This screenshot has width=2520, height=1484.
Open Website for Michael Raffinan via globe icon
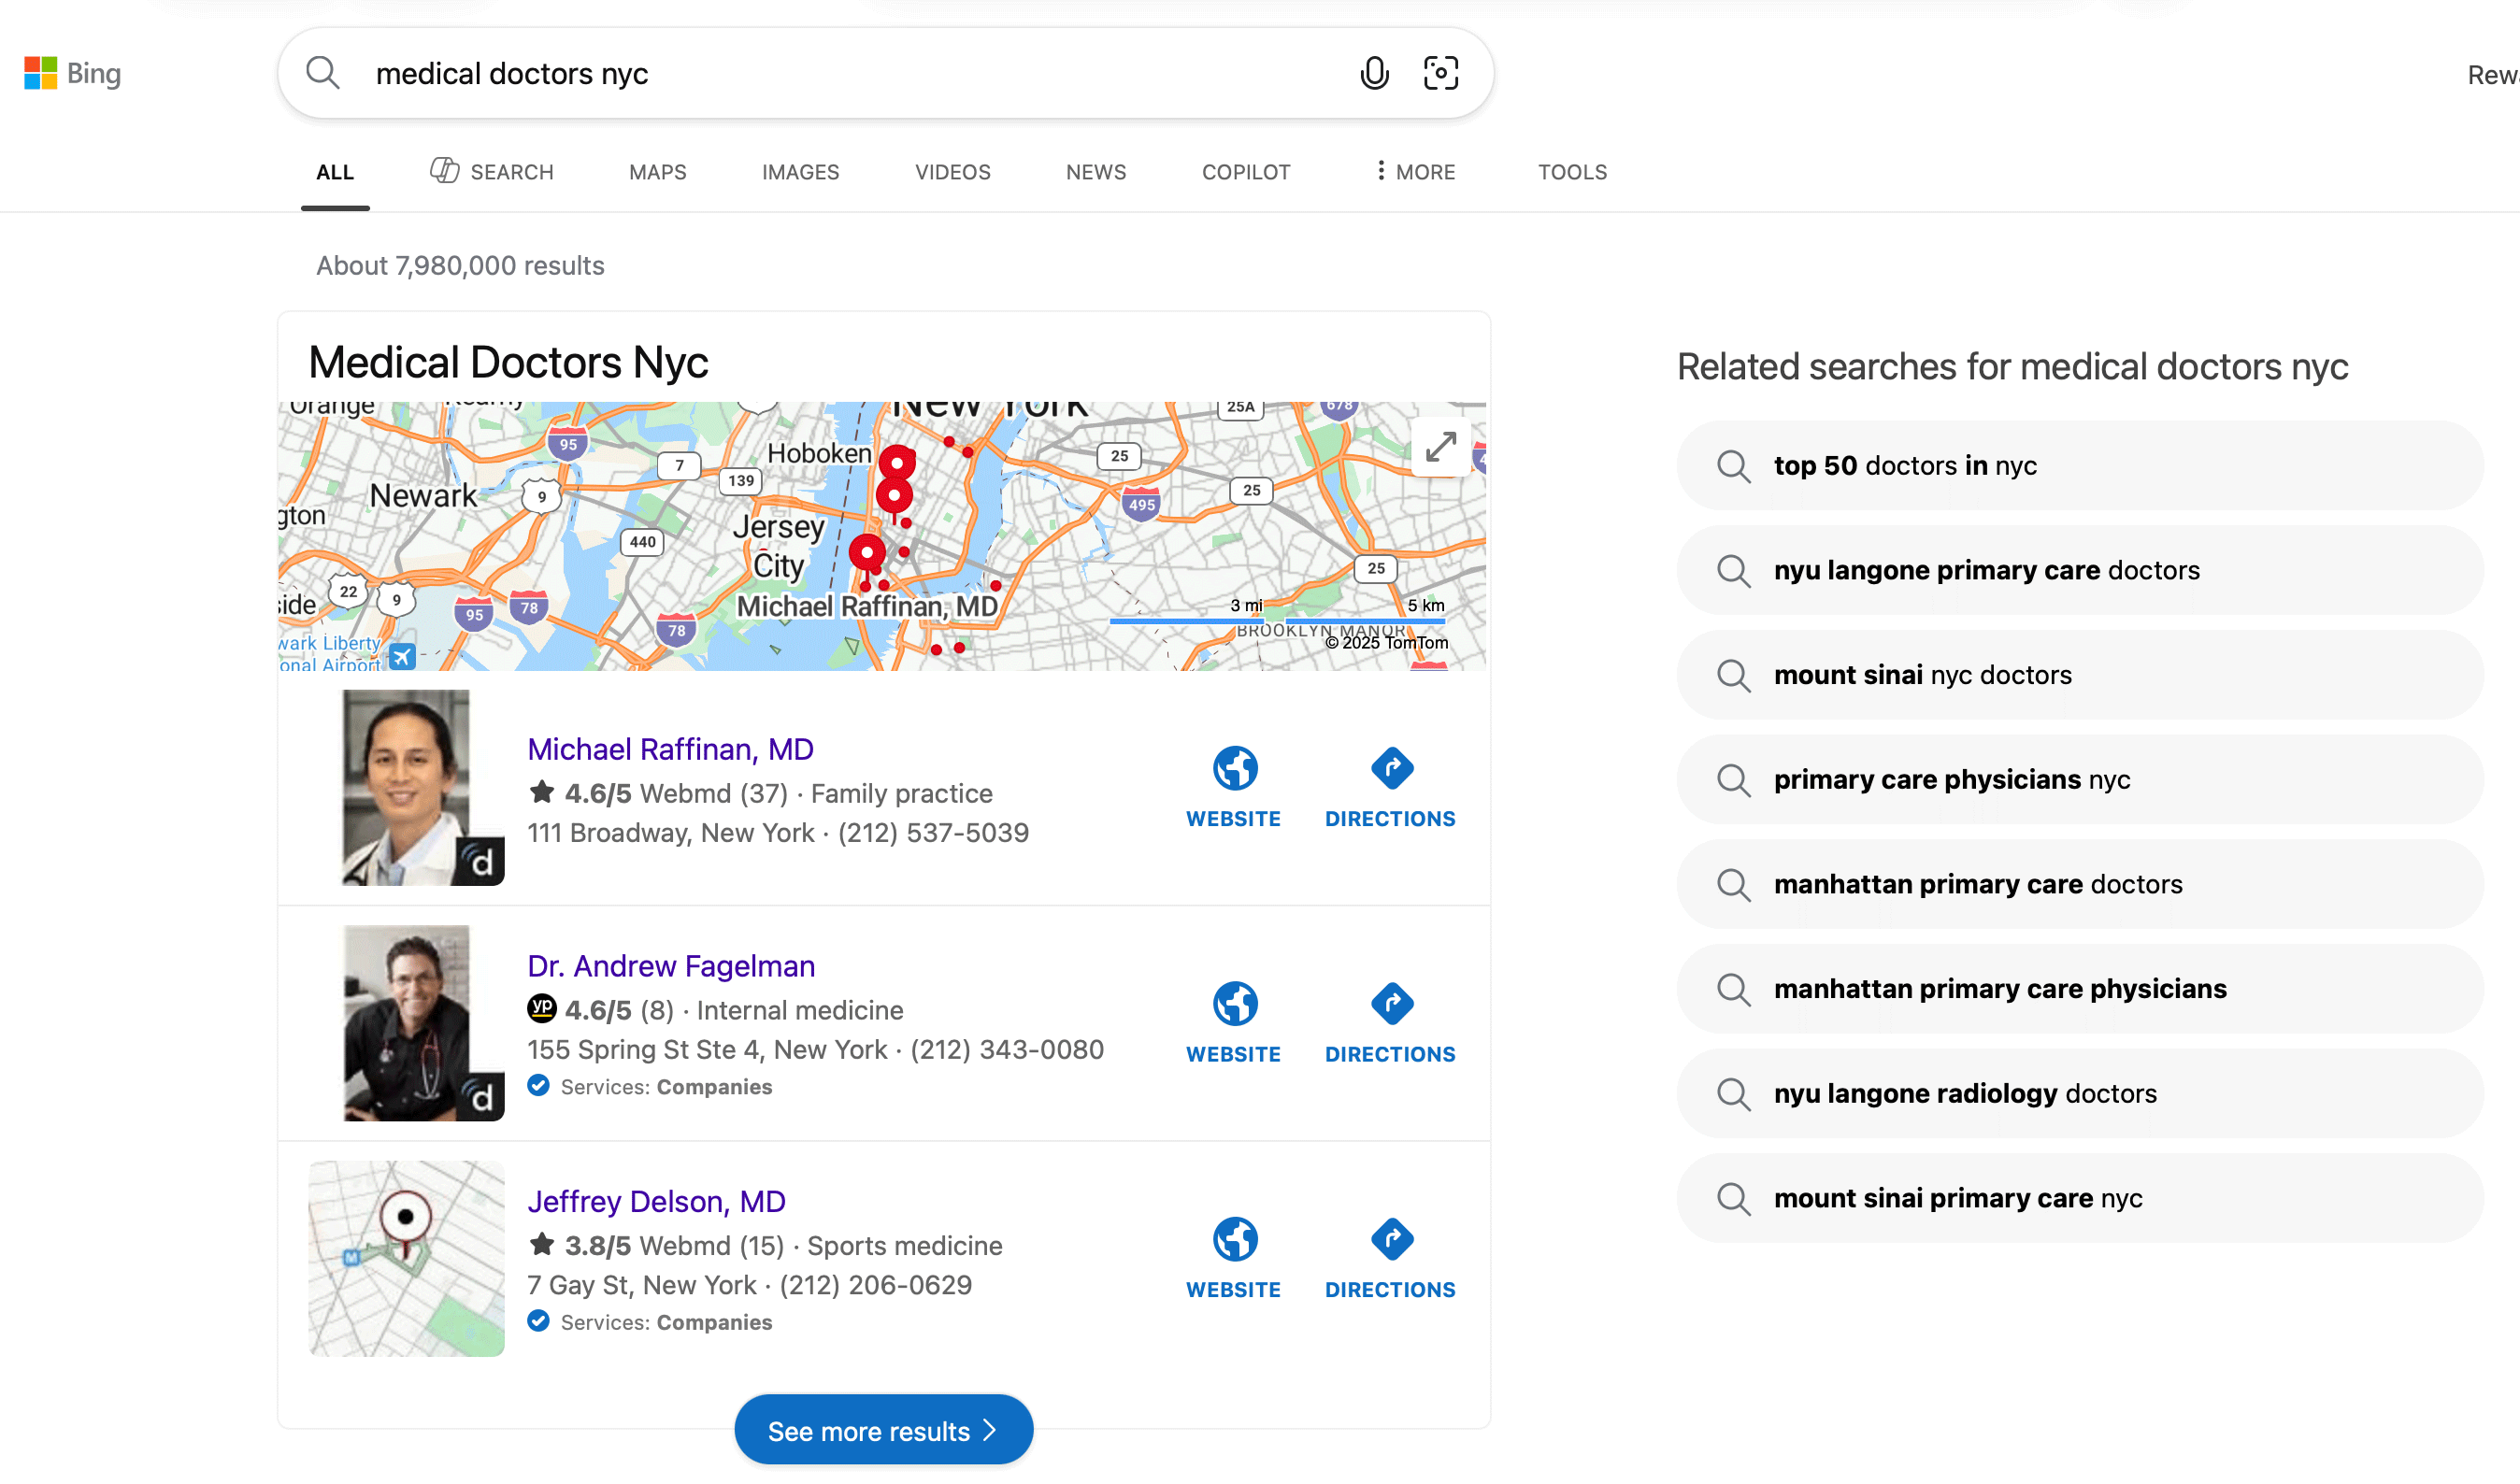tap(1233, 767)
